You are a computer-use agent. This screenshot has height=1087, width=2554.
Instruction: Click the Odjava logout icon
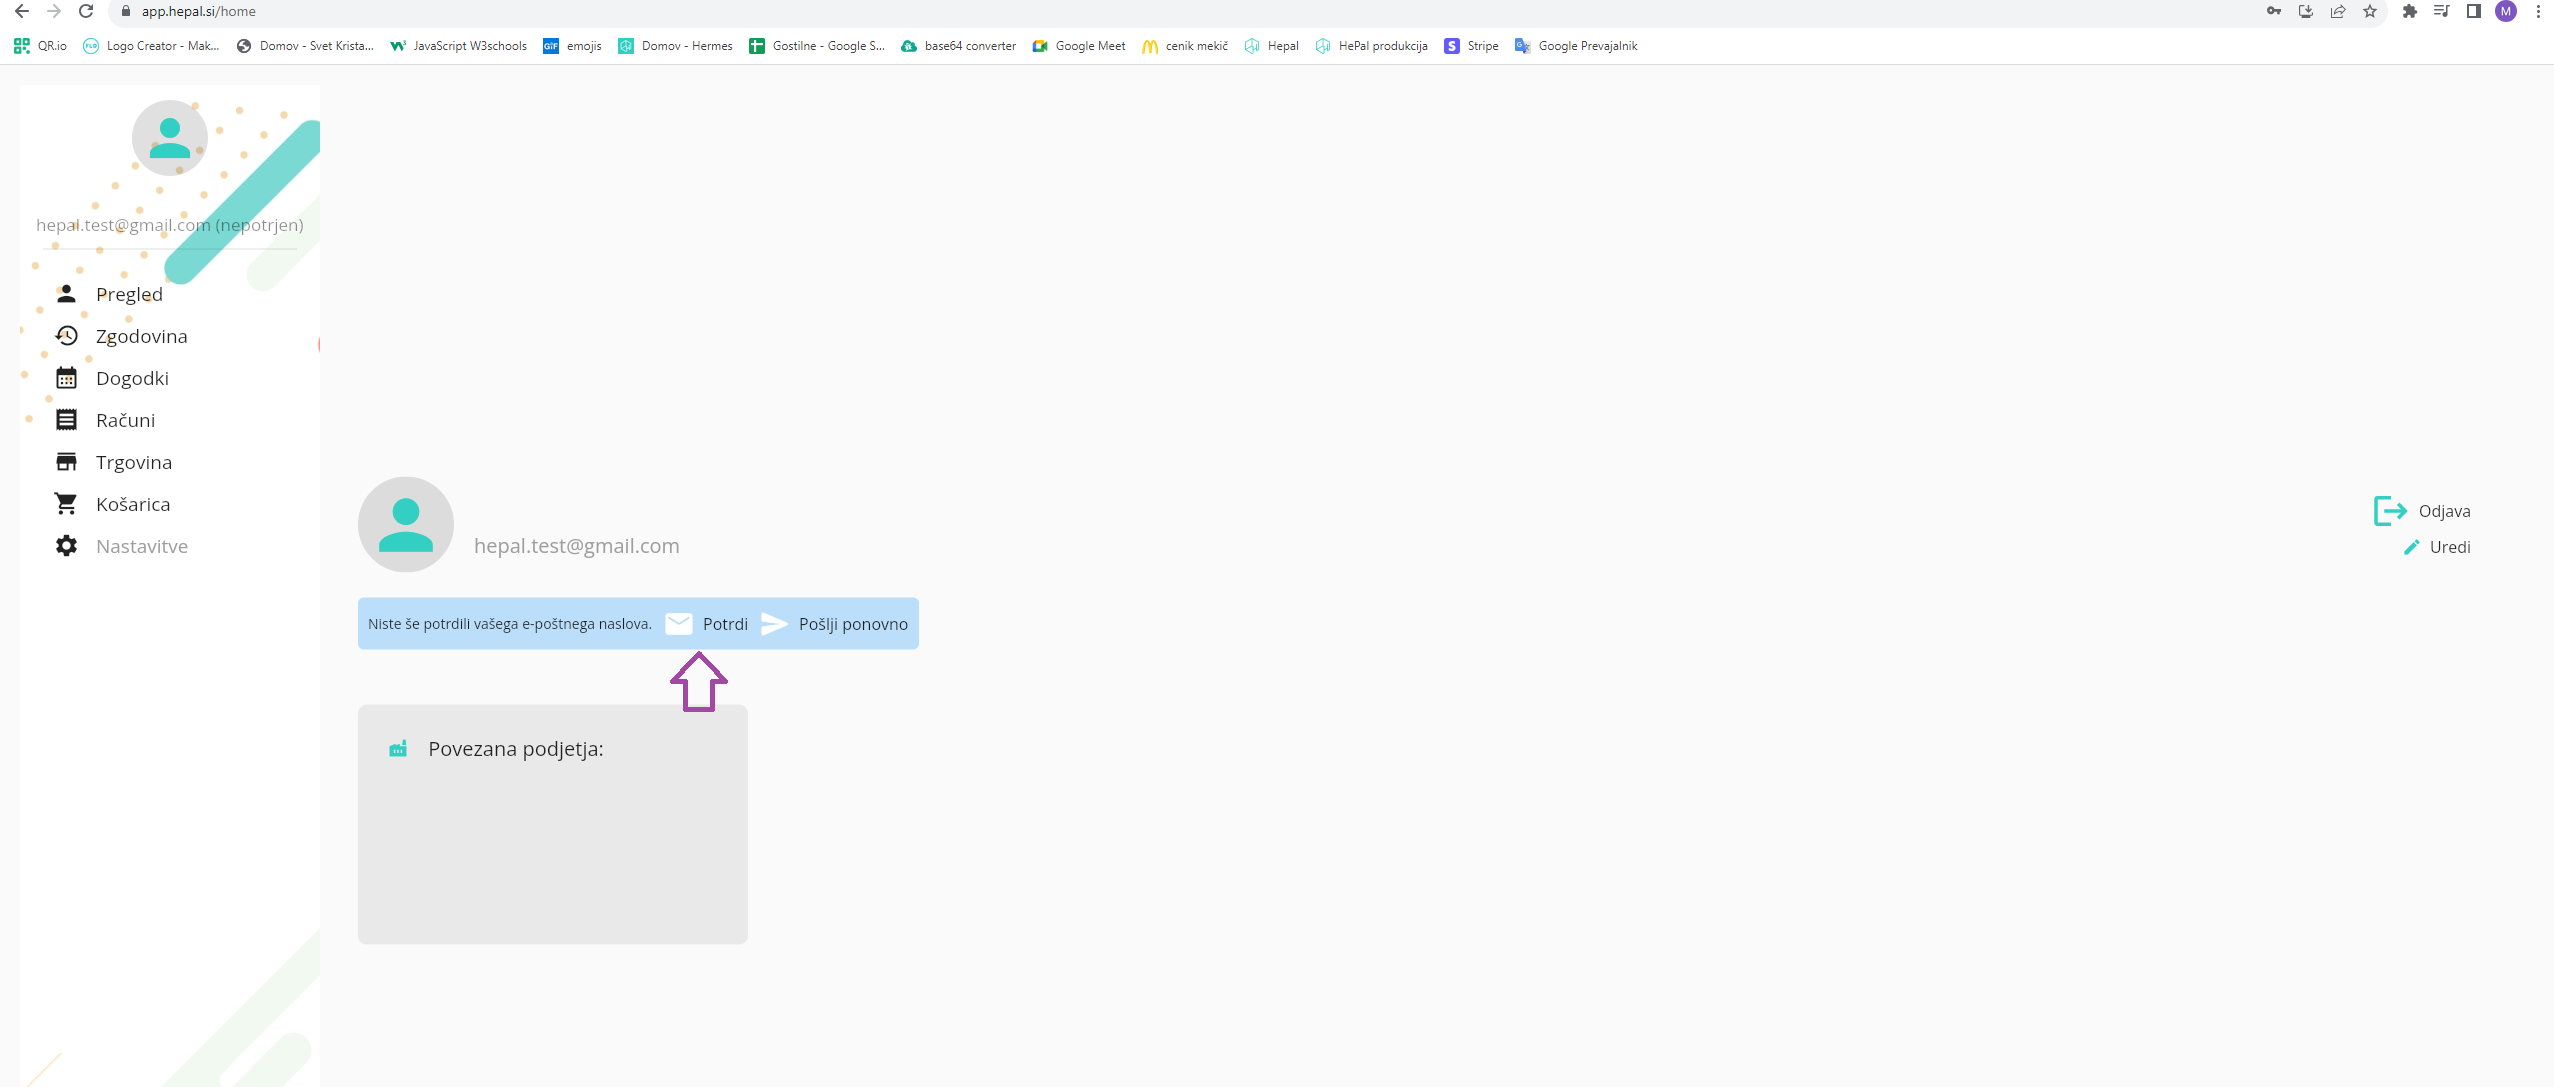point(2390,511)
